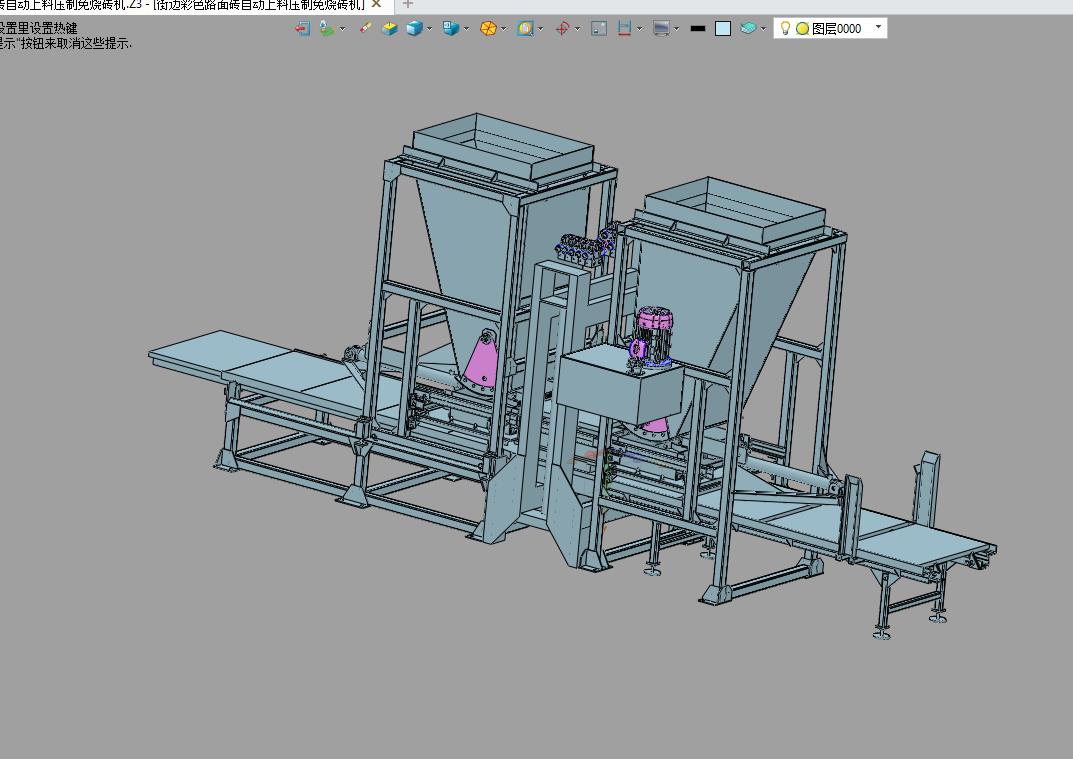Click the section view icon
The height and width of the screenshot is (759, 1073).
click(624, 28)
